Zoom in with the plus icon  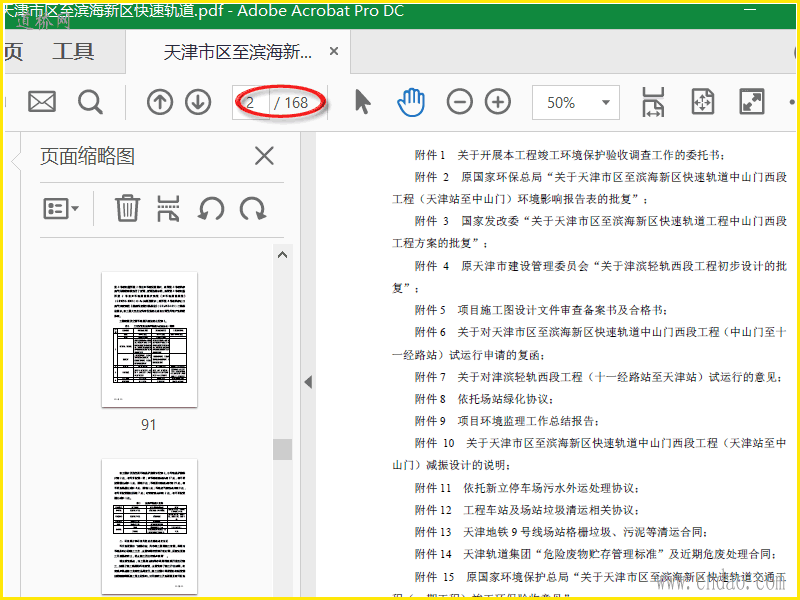click(x=498, y=102)
